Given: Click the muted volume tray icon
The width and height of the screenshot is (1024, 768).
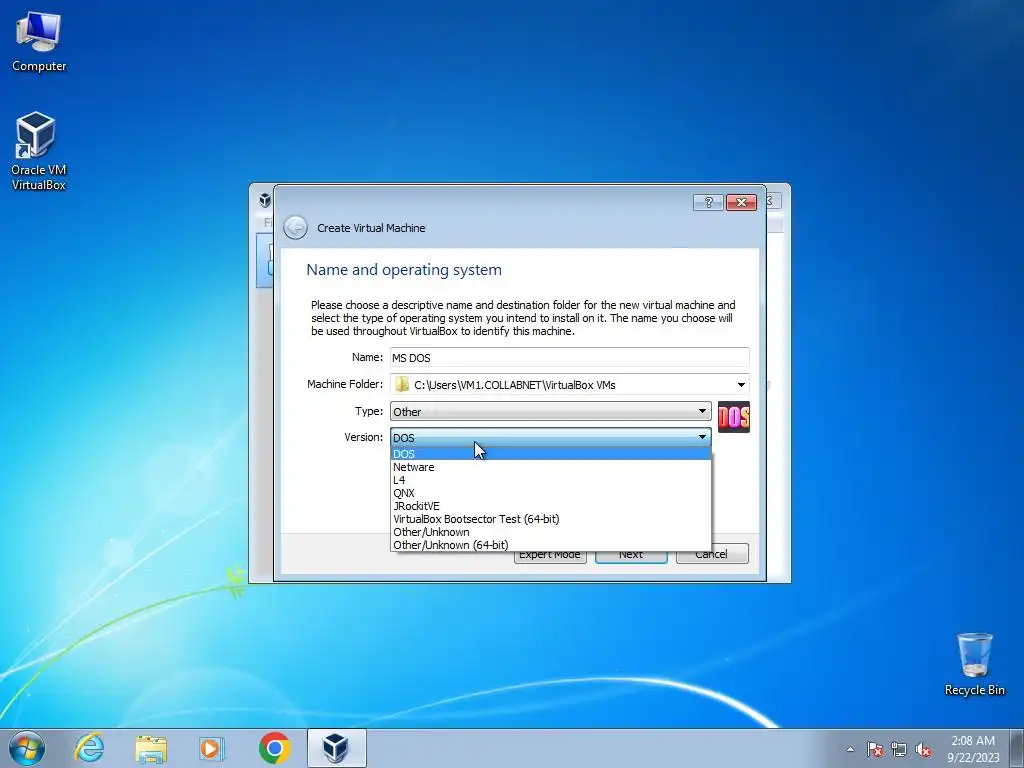Looking at the screenshot, I should [923, 749].
